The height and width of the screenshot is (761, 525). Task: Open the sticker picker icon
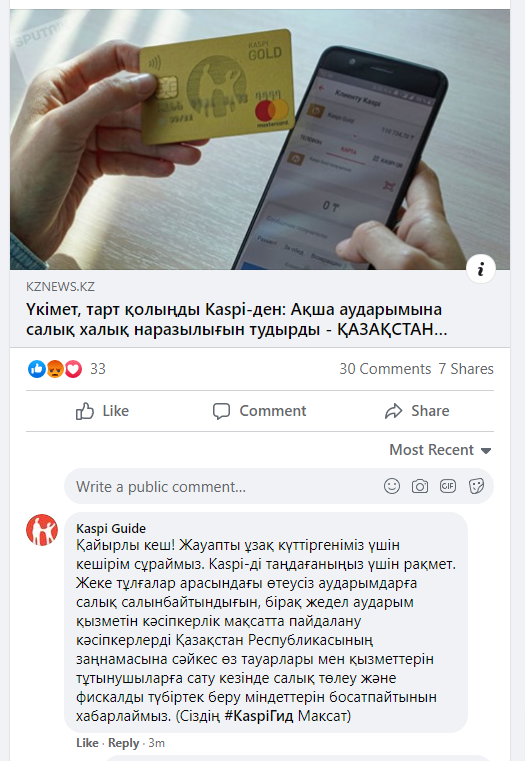476,486
